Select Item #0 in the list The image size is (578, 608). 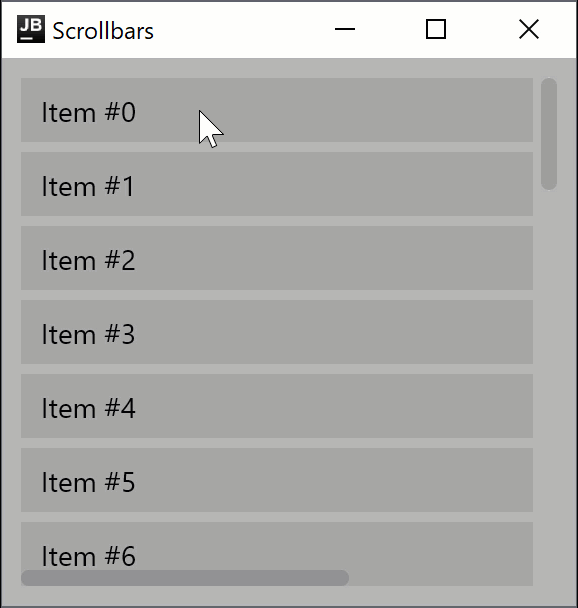coord(277,110)
